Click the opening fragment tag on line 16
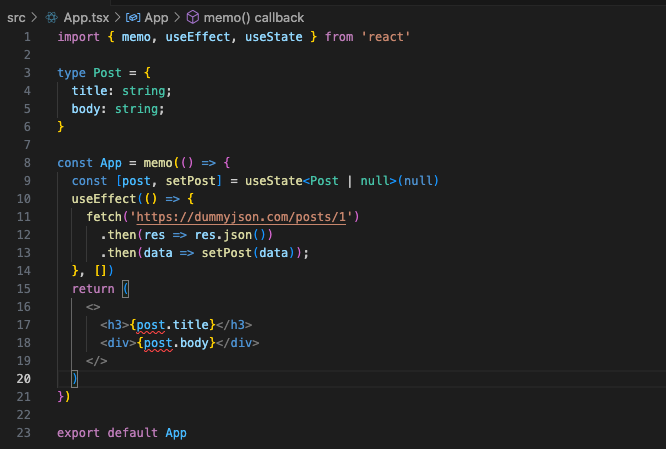 point(93,307)
